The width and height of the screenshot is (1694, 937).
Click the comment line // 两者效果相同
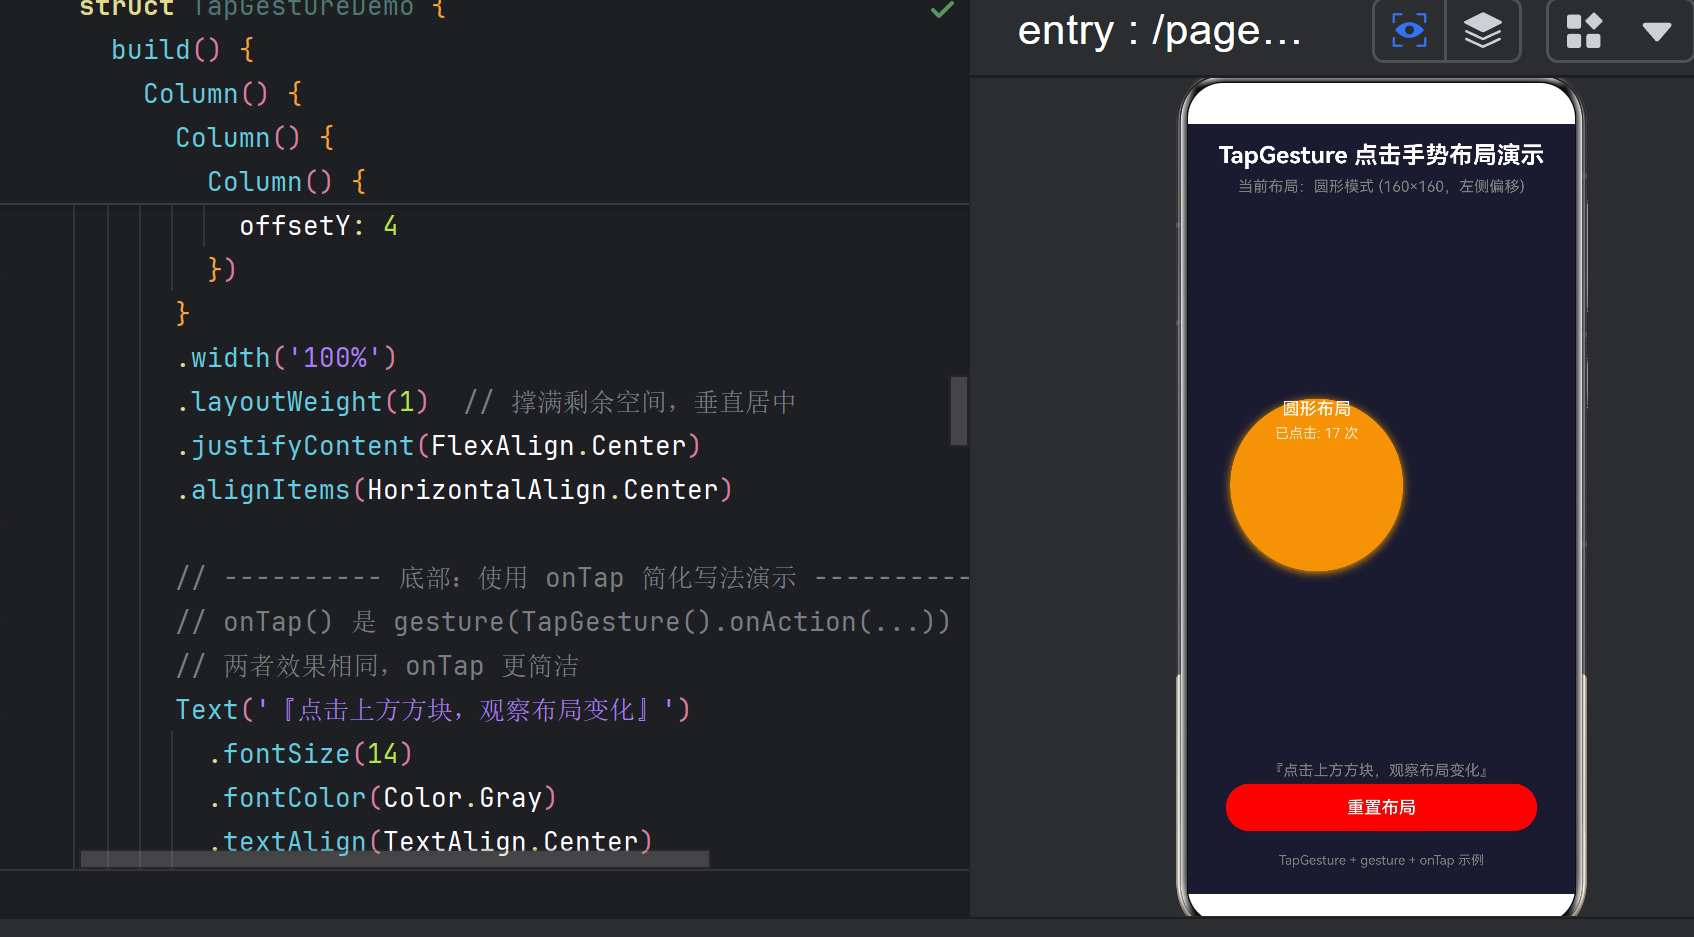(378, 666)
